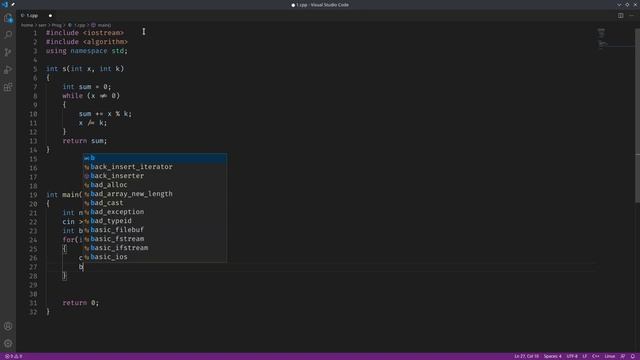Screen dimensions: 640x360
Task: Click 'UTF-8' encoding in status bar
Action: click(x=572, y=356)
